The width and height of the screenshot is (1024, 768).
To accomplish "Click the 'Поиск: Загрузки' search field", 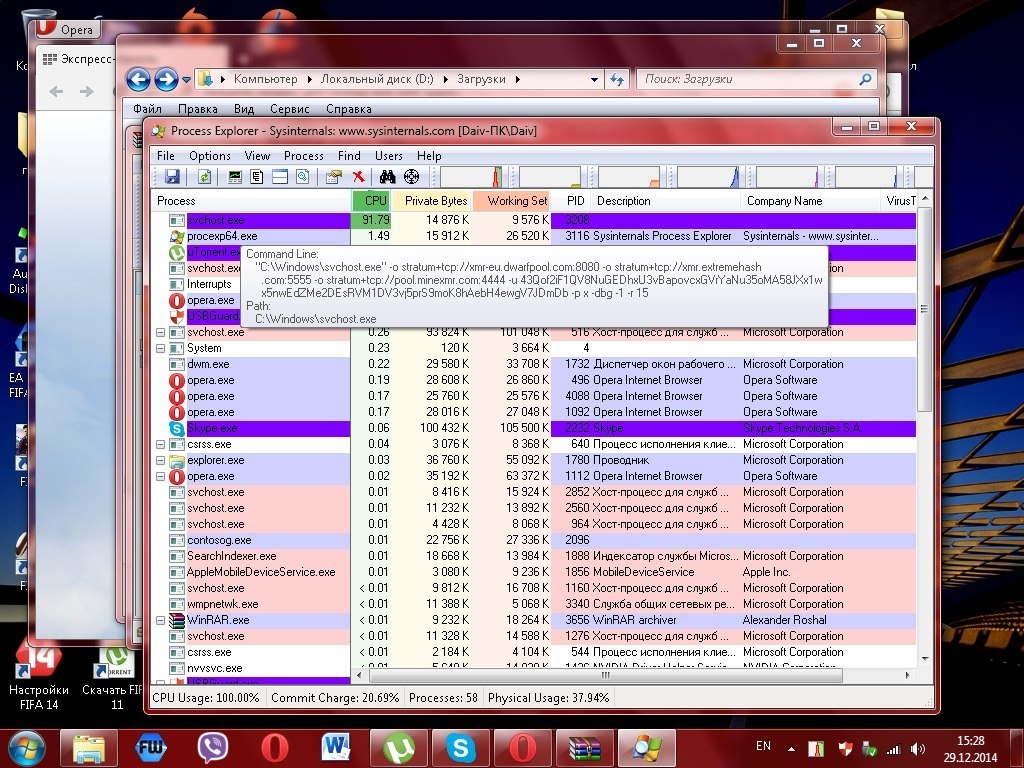I will [756, 80].
